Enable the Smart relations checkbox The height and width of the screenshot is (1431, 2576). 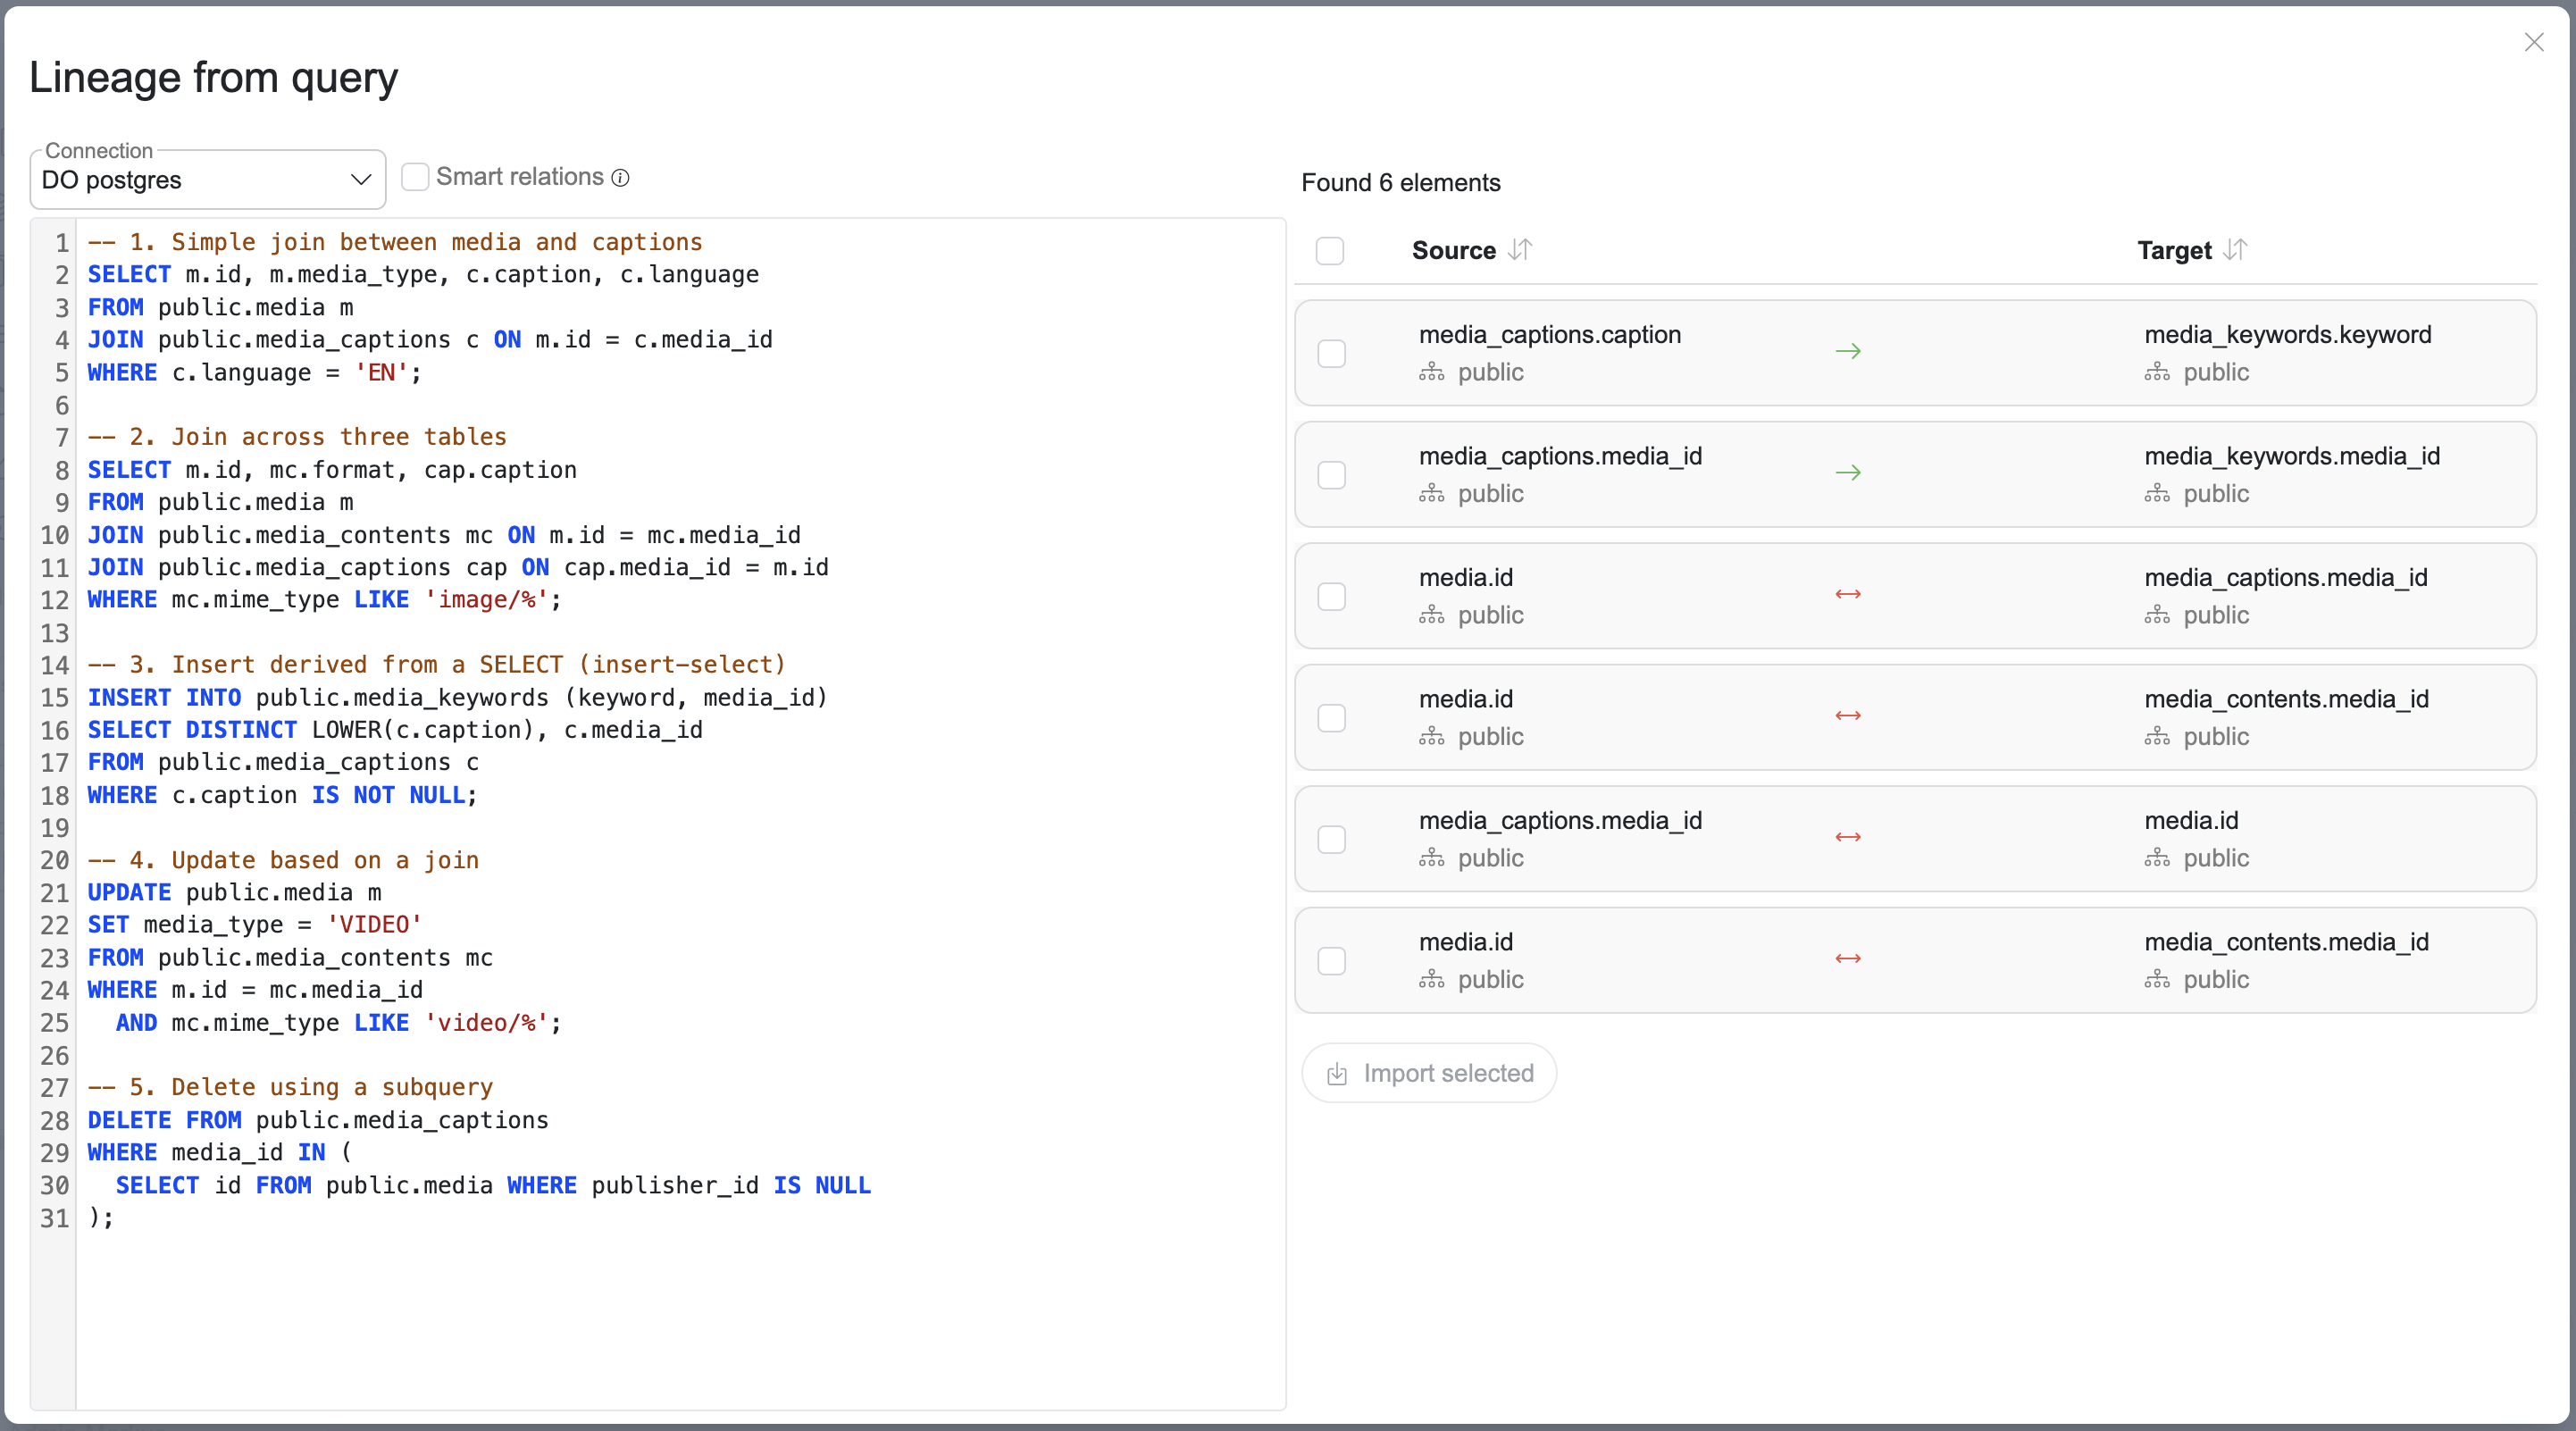point(415,177)
